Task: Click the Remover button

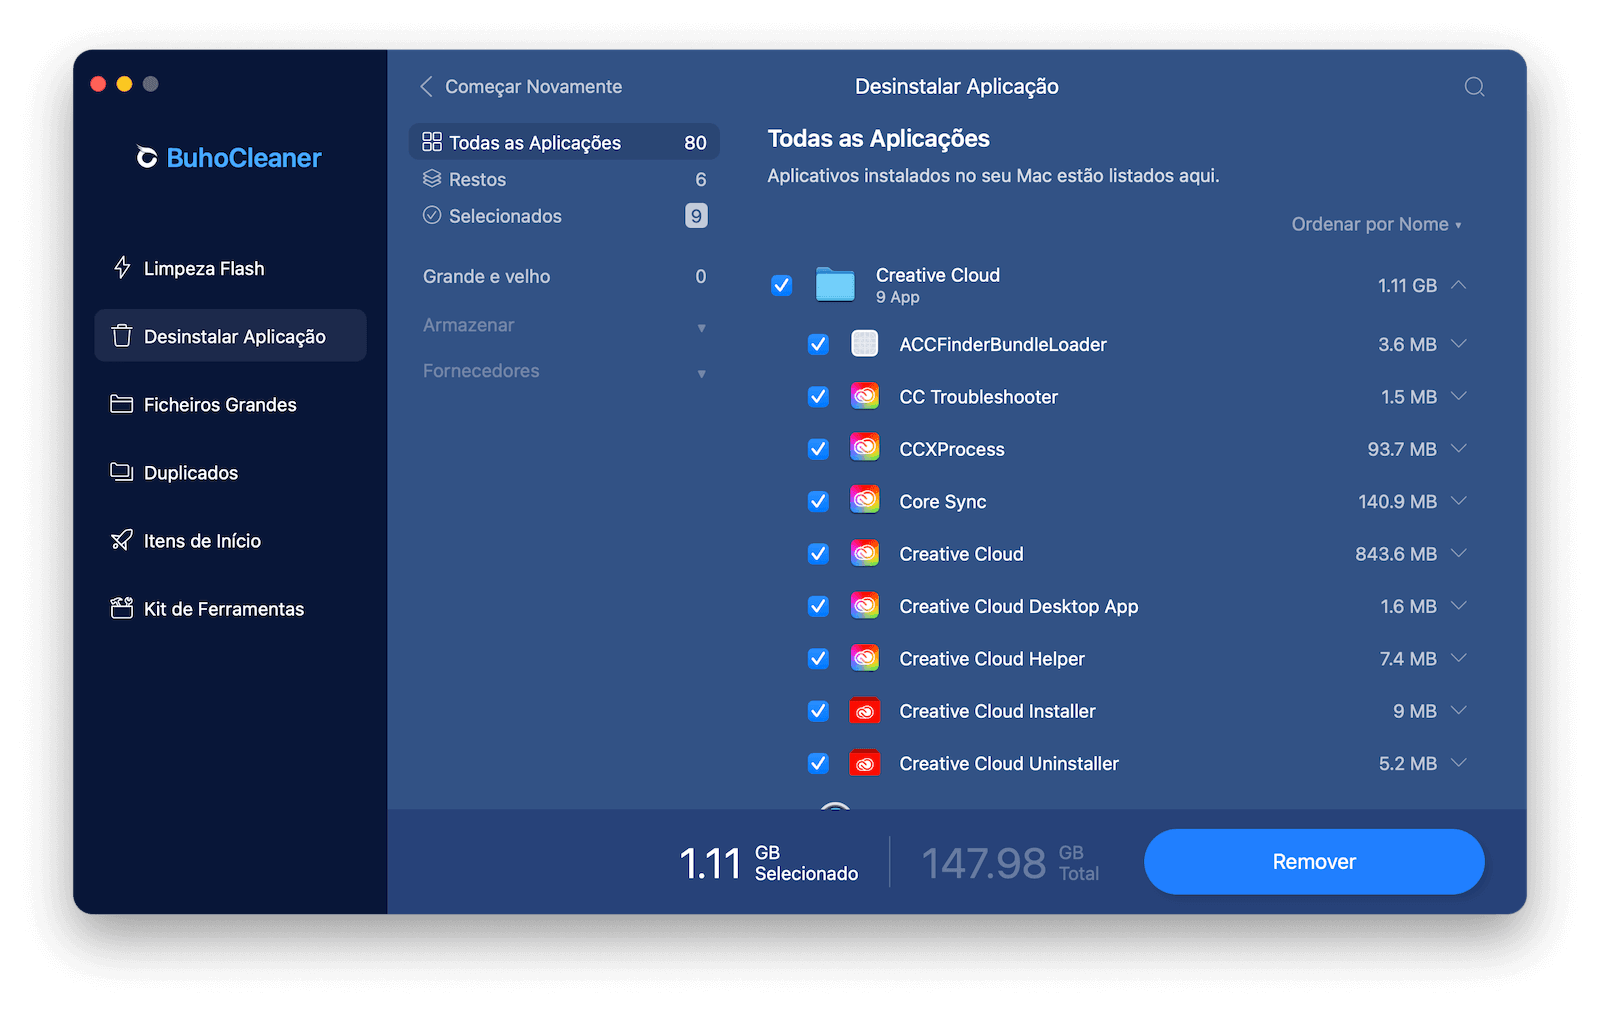Action: [1314, 861]
